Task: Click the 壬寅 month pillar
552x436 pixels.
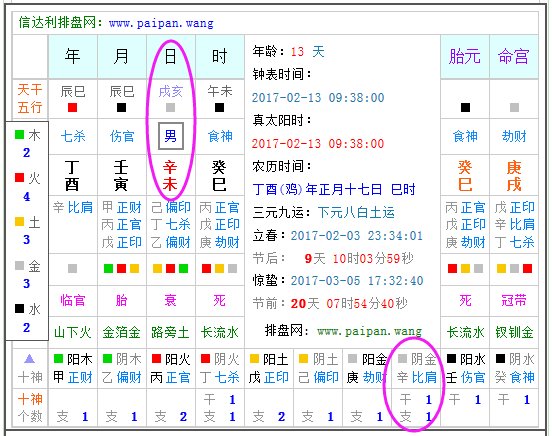Action: [x=121, y=175]
